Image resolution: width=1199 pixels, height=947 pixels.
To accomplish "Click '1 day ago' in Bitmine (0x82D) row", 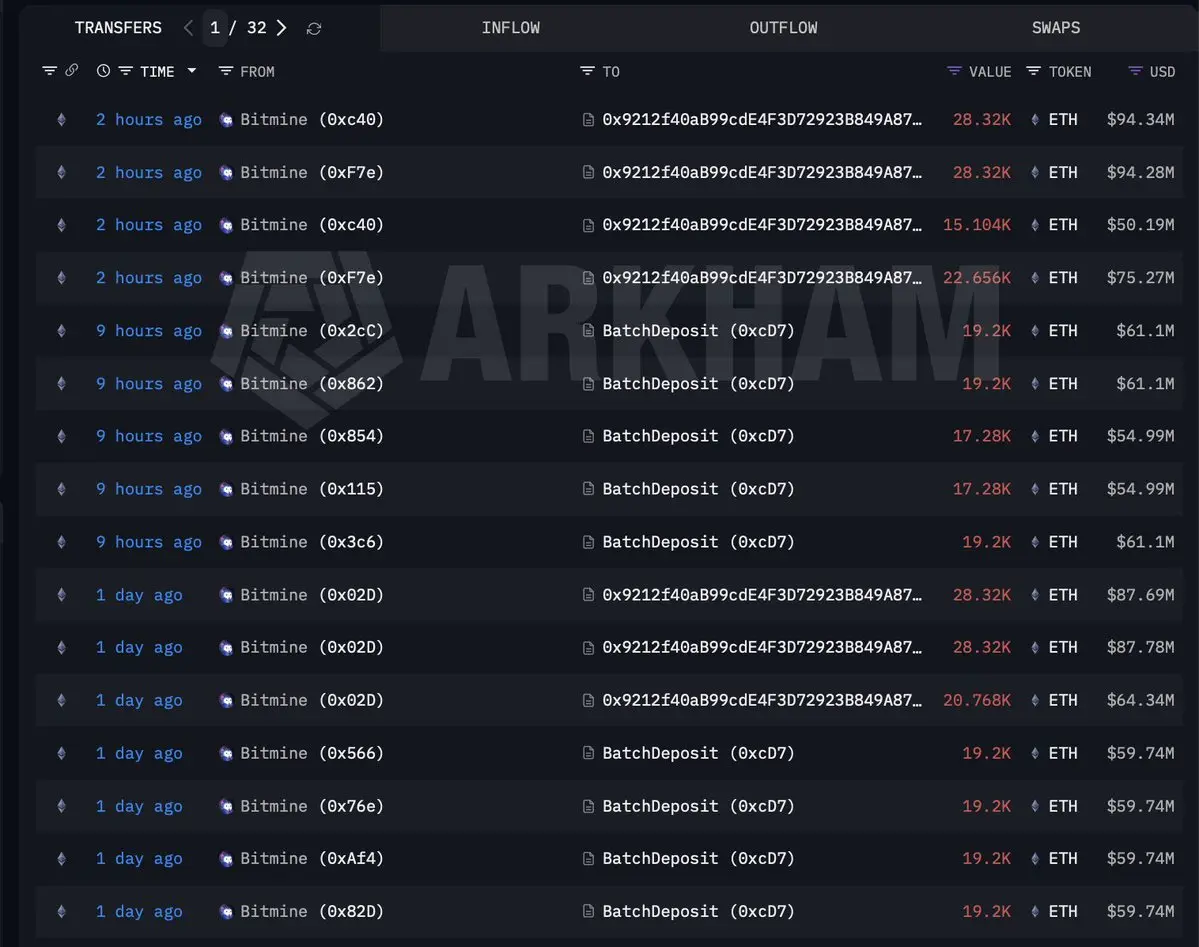I will pos(138,911).
